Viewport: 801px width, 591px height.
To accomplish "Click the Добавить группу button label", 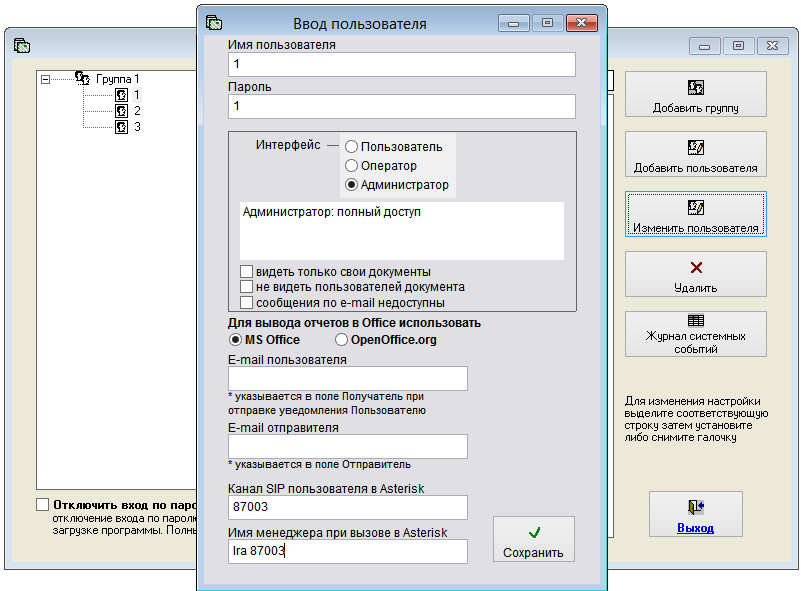I will click(x=695, y=108).
